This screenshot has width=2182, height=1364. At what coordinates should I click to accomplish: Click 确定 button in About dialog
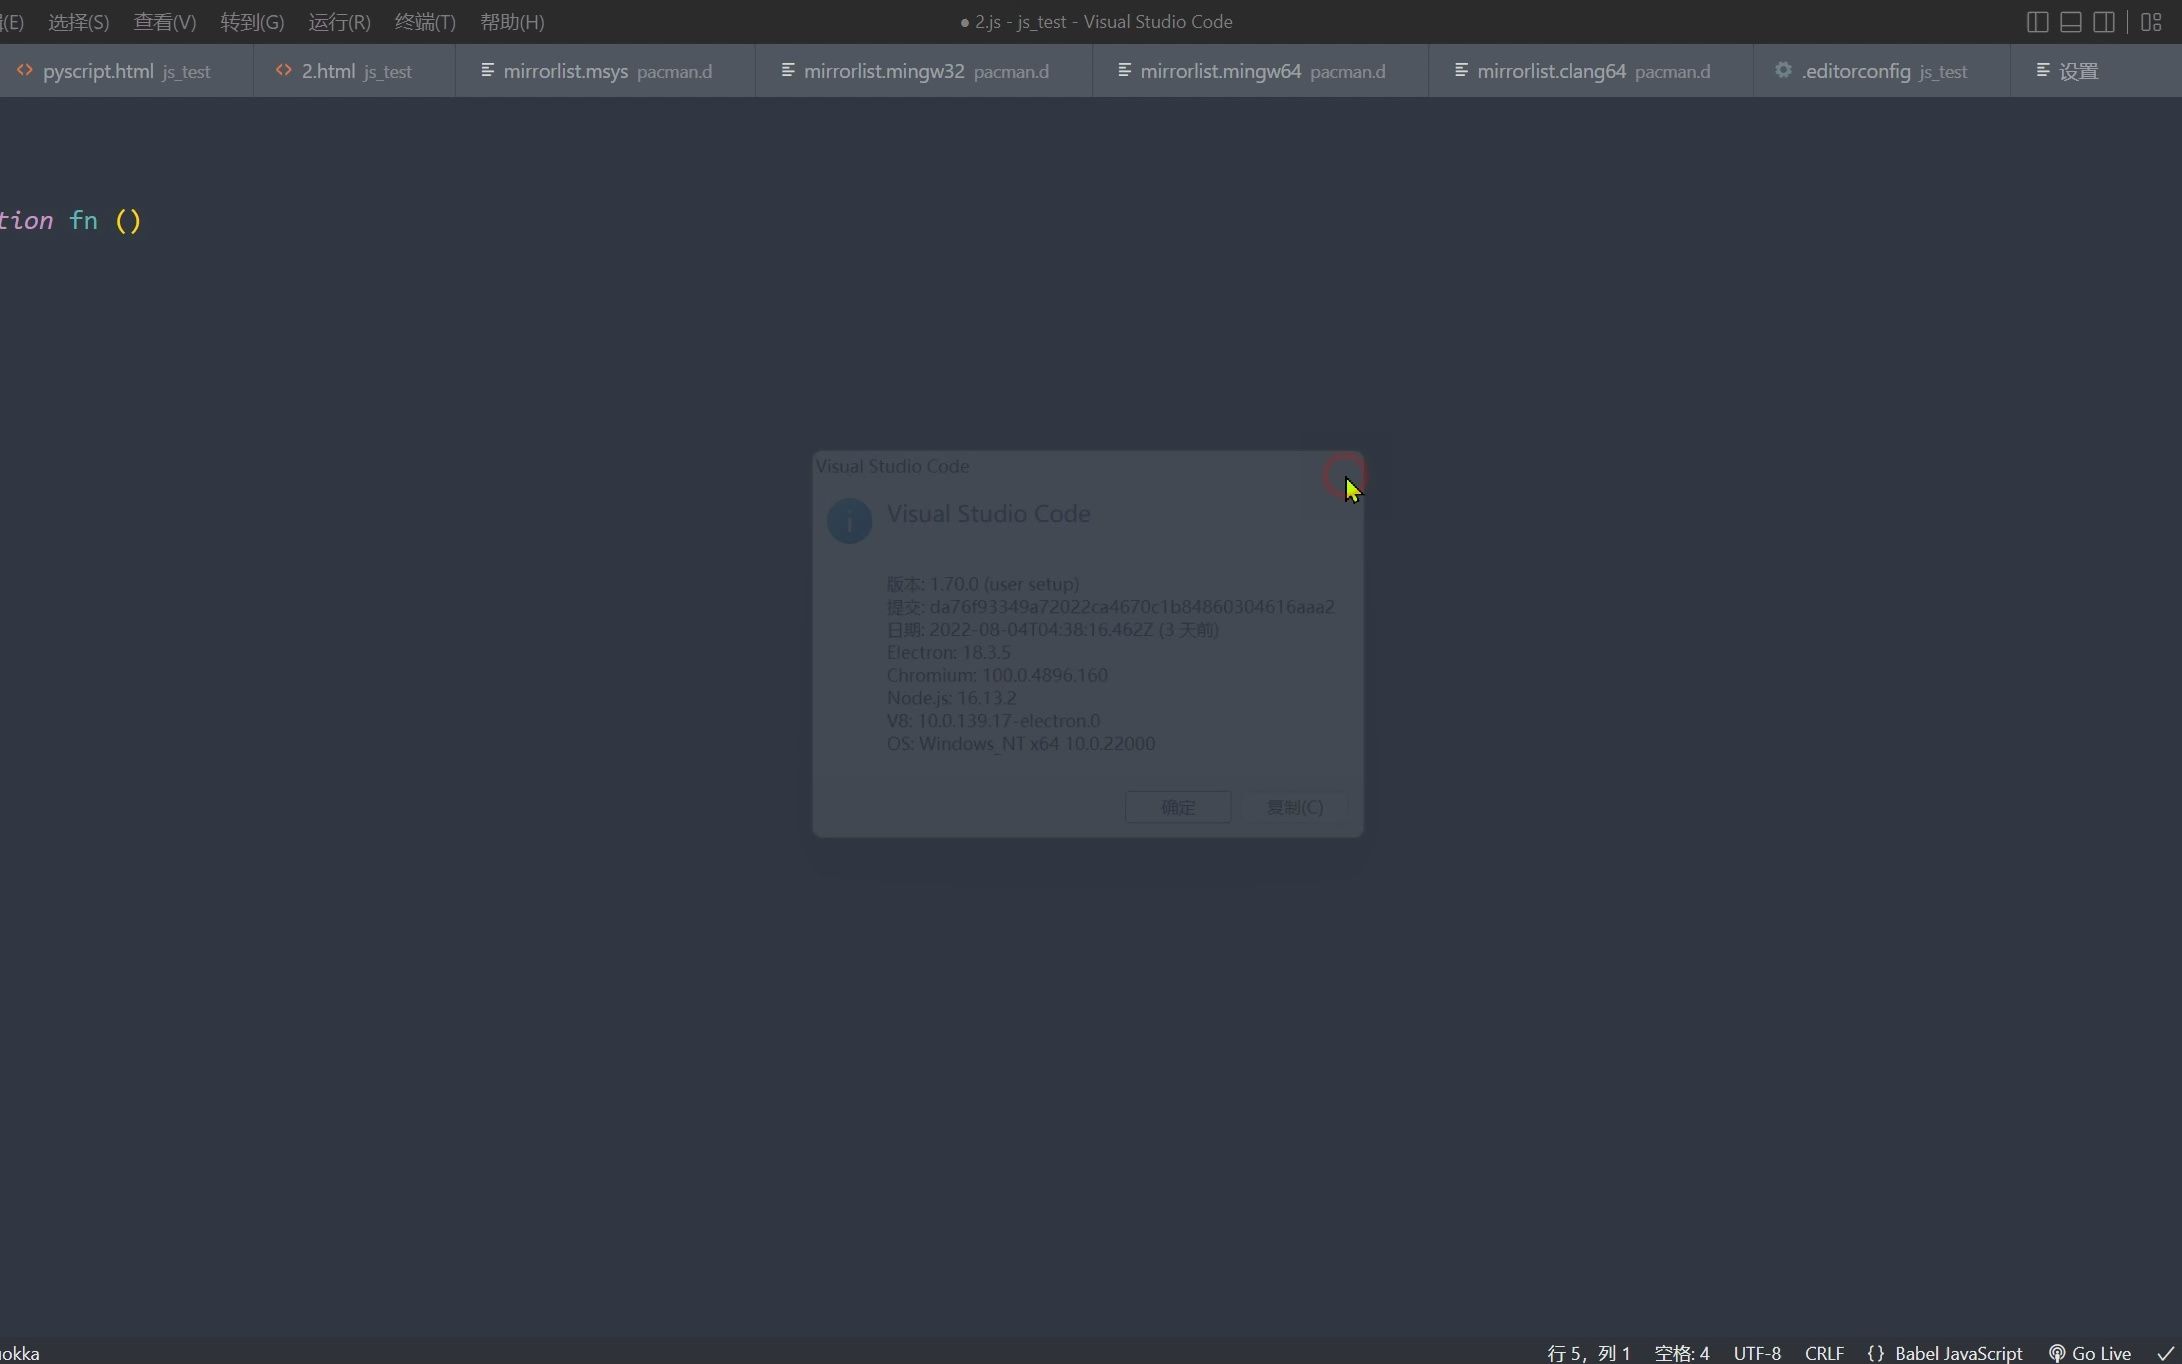[1178, 807]
